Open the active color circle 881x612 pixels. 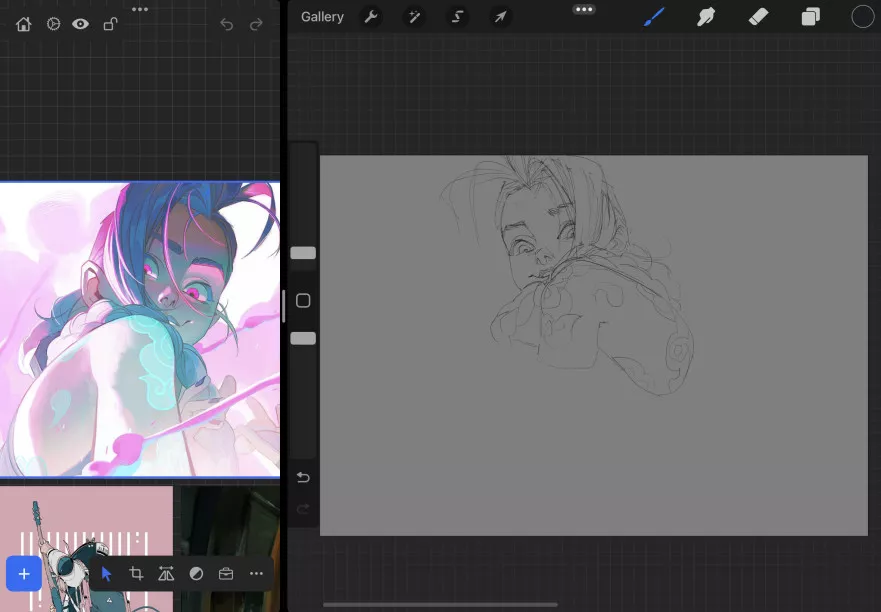(862, 17)
